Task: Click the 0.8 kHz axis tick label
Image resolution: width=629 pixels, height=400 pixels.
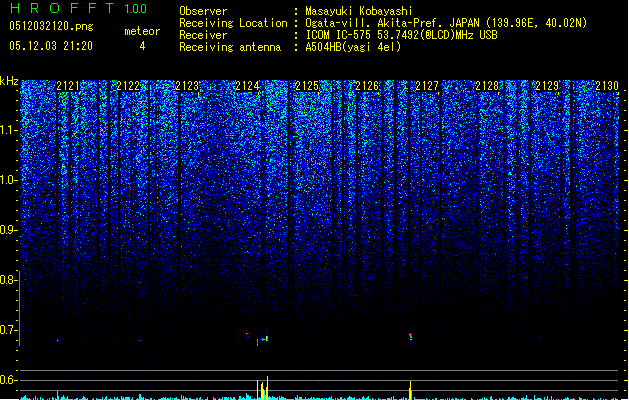Action: click(9, 280)
